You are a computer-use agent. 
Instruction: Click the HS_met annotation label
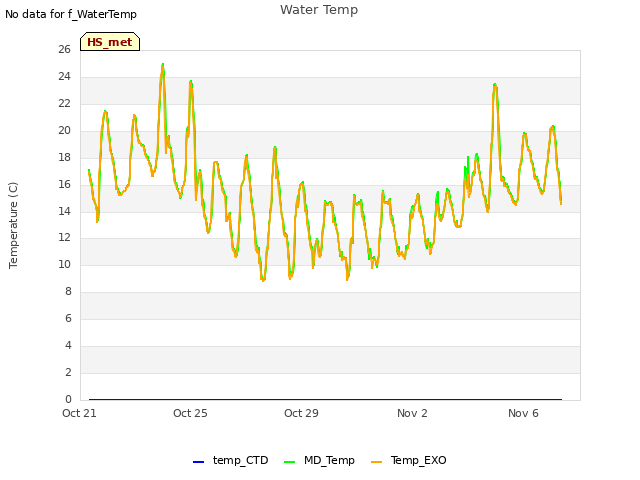(110, 42)
